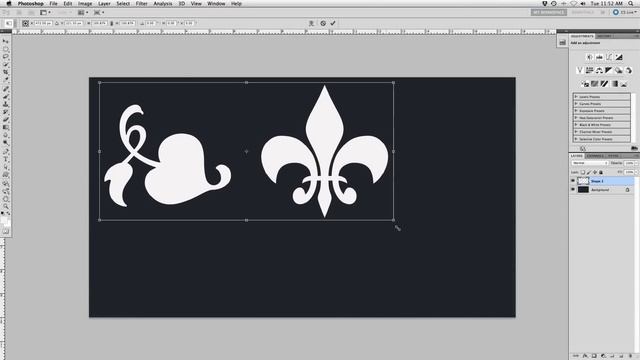This screenshot has width=640, height=360.
Task: Open the layer blend mode dropdown
Action: tap(590, 163)
